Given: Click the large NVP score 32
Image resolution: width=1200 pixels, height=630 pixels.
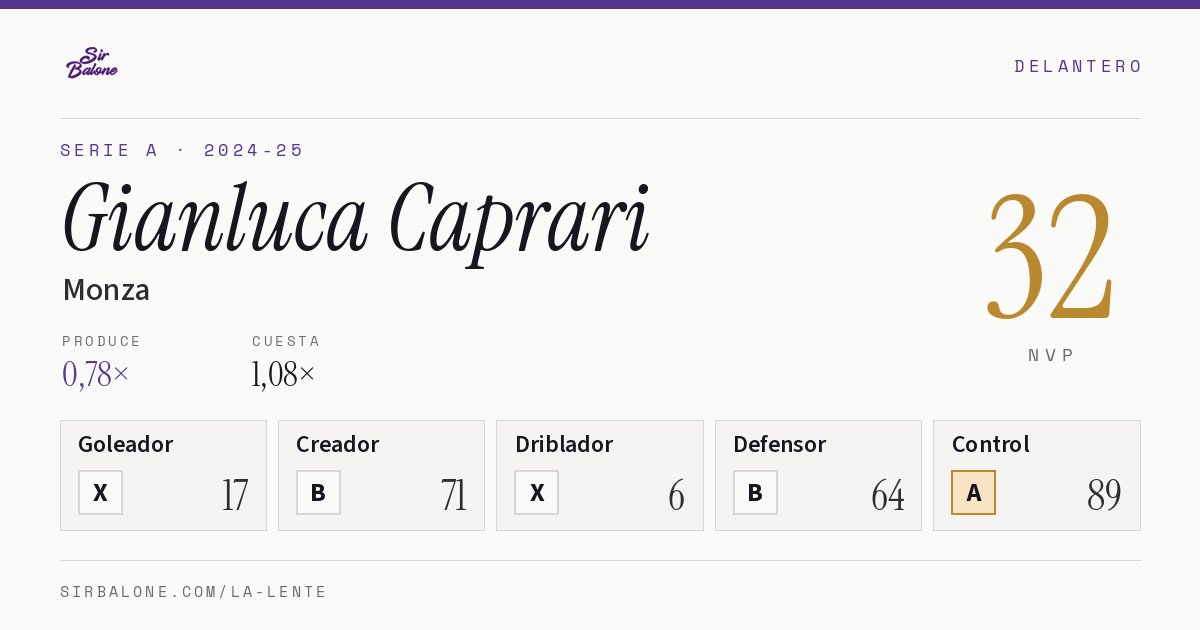Looking at the screenshot, I should pyautogui.click(x=1050, y=255).
